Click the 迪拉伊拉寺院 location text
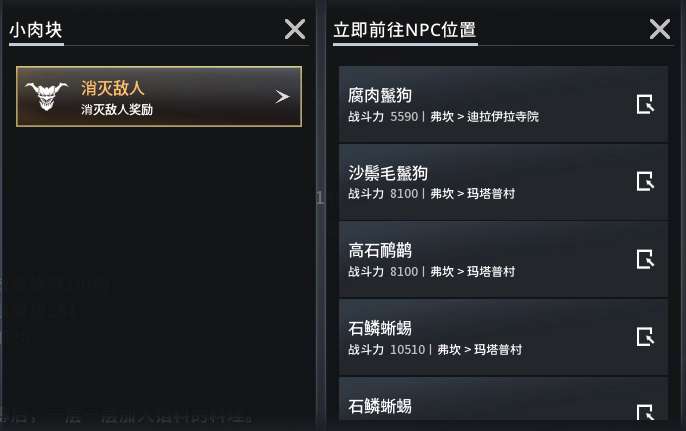Image resolution: width=686 pixels, height=431 pixels. (x=503, y=117)
